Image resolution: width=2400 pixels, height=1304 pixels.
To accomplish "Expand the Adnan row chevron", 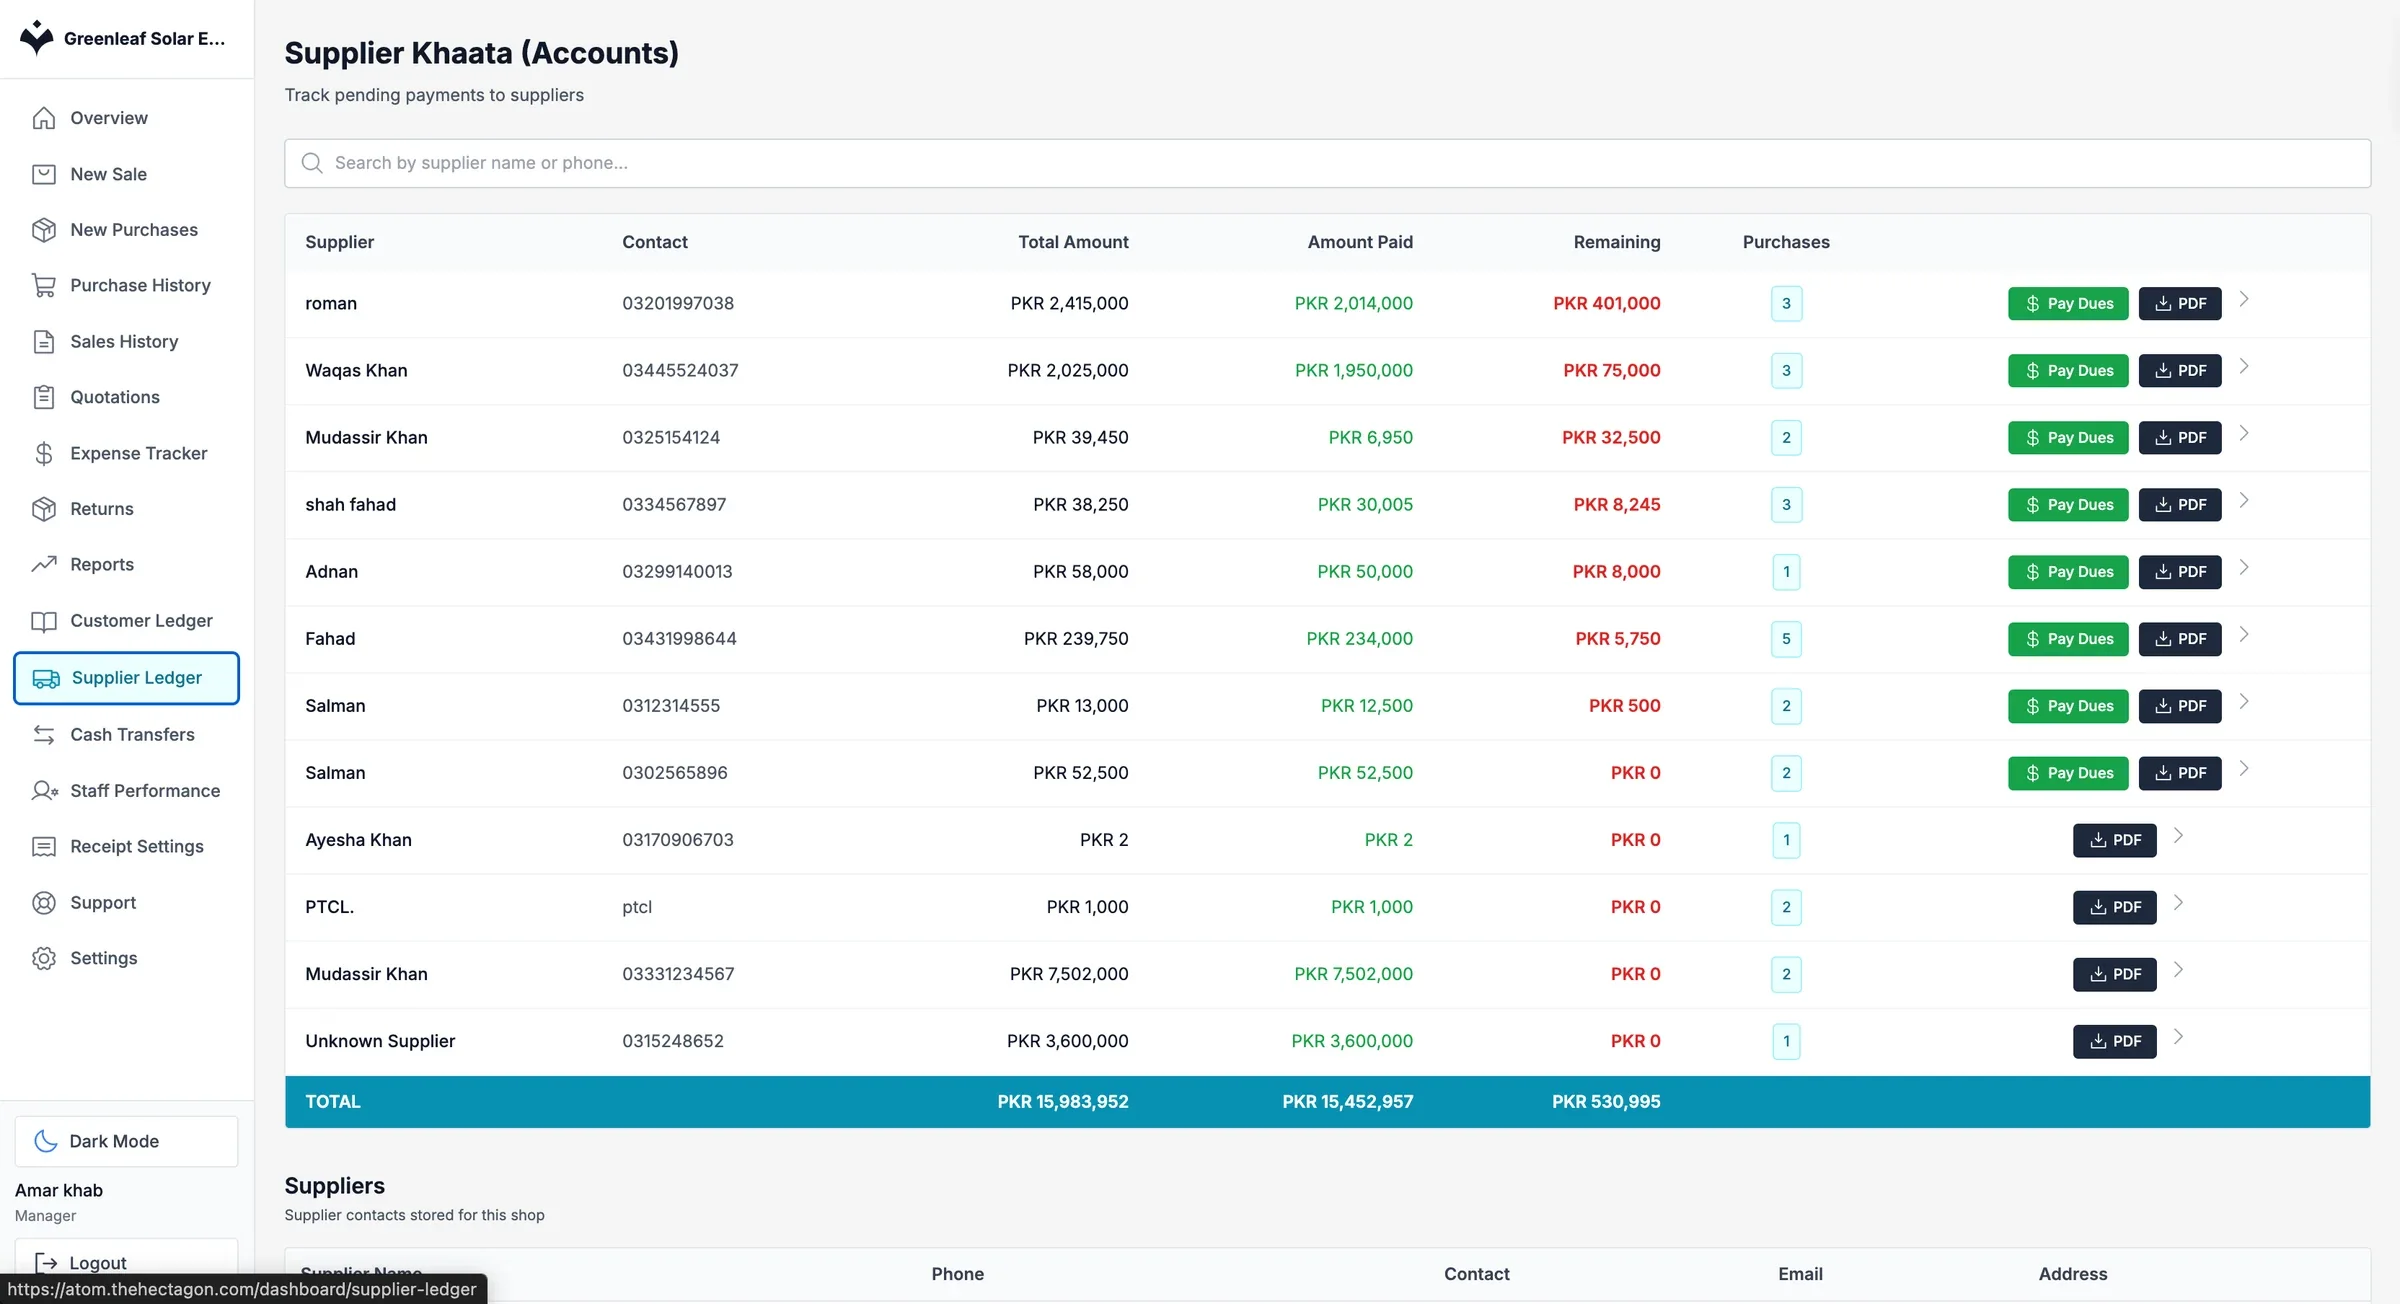I will pos(2244,567).
